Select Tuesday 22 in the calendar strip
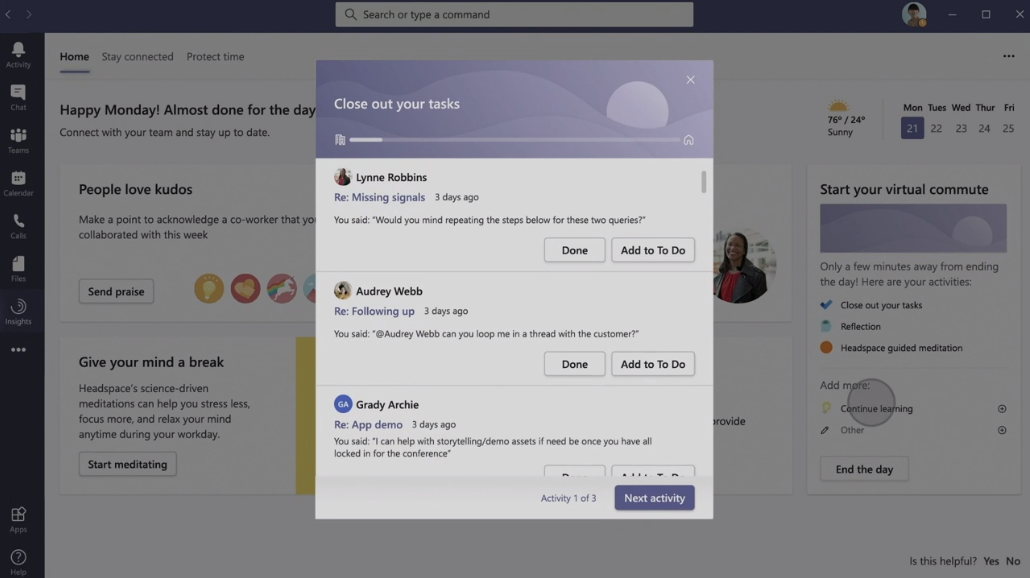 [x=936, y=128]
